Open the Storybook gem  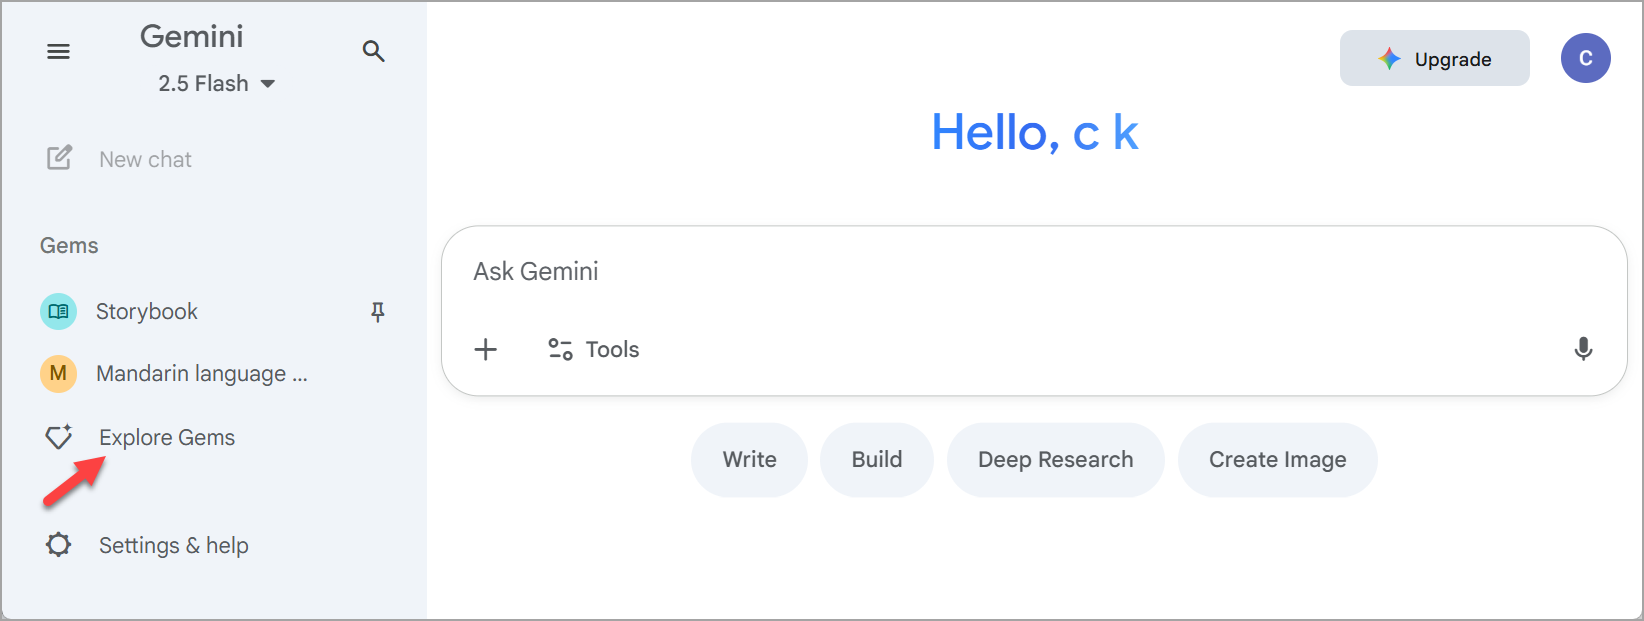(x=147, y=311)
